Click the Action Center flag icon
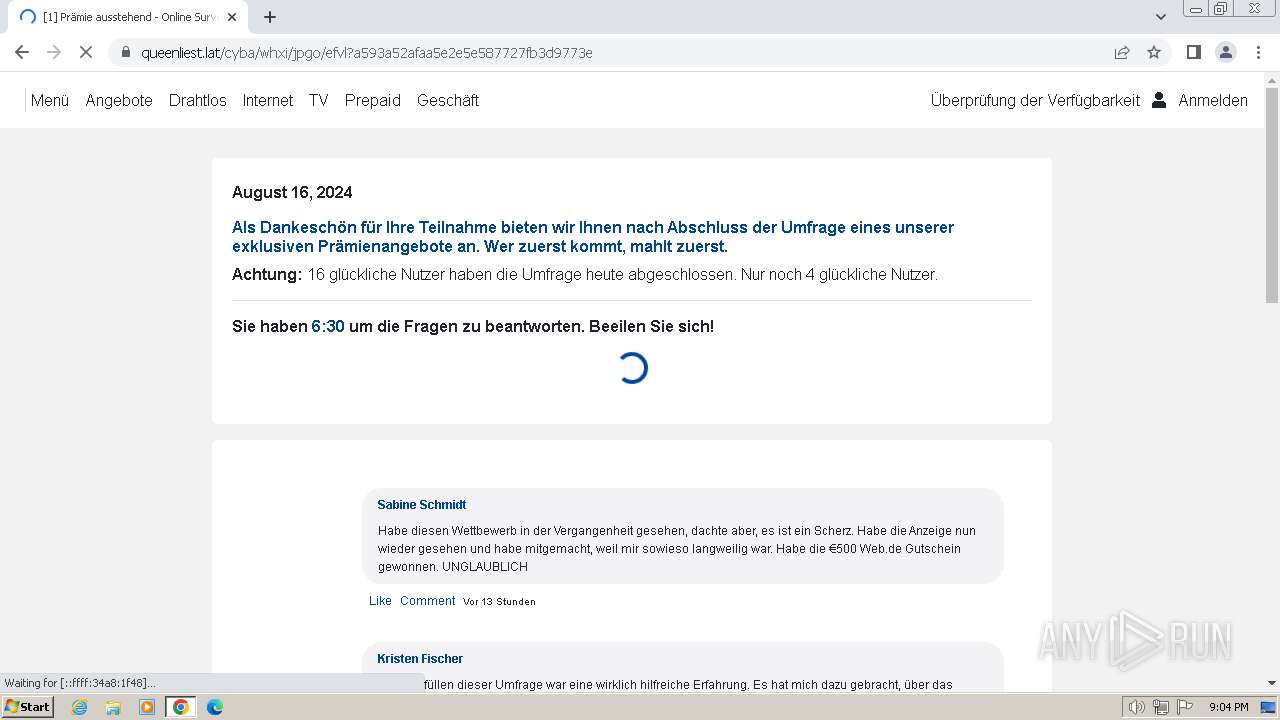 (1185, 707)
